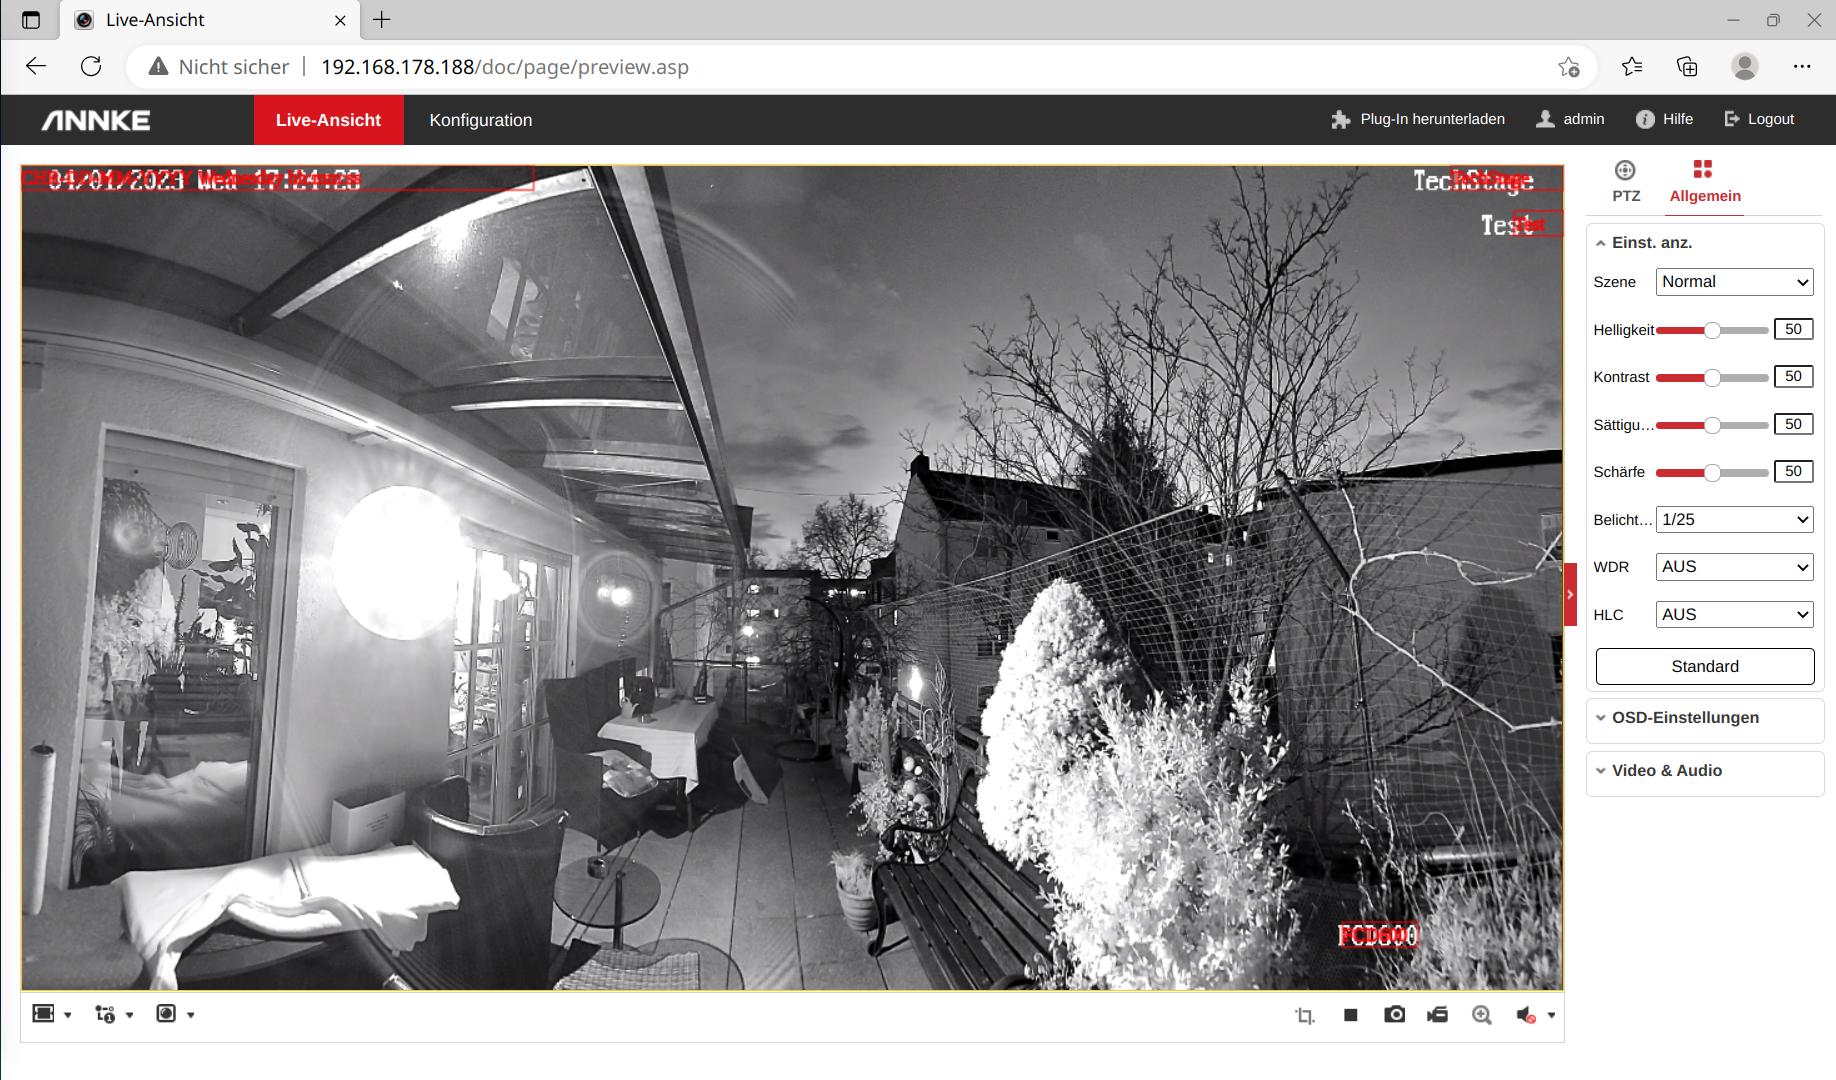The height and width of the screenshot is (1080, 1836).
Task: Open the HLC dropdown
Action: pyautogui.click(x=1735, y=615)
